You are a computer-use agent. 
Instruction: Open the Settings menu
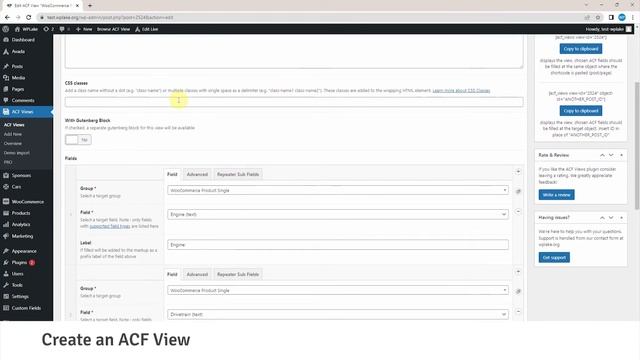(x=20, y=297)
